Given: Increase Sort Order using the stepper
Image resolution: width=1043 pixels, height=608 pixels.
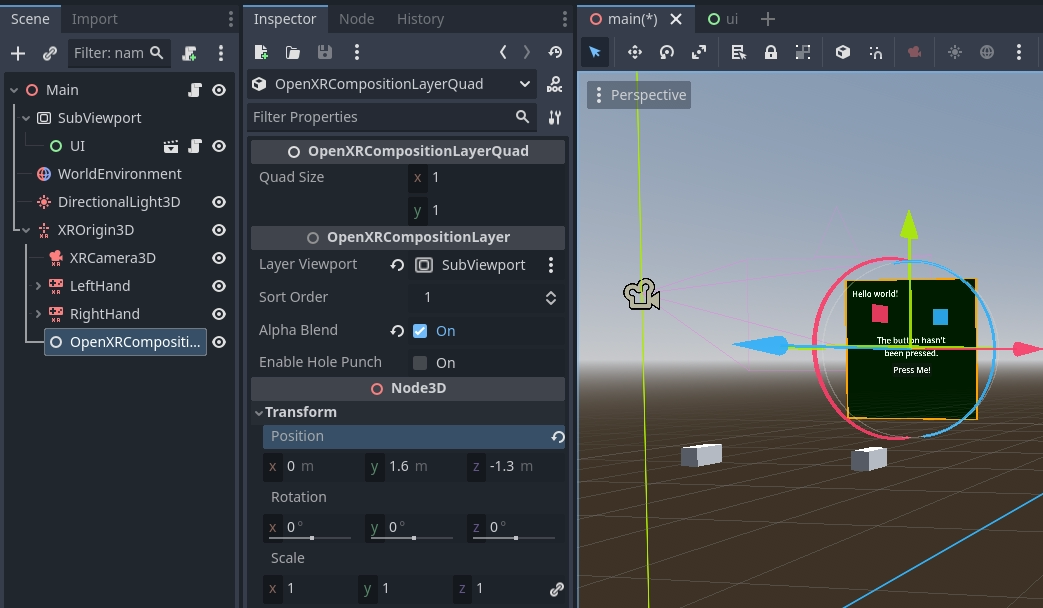Looking at the screenshot, I should 550,292.
